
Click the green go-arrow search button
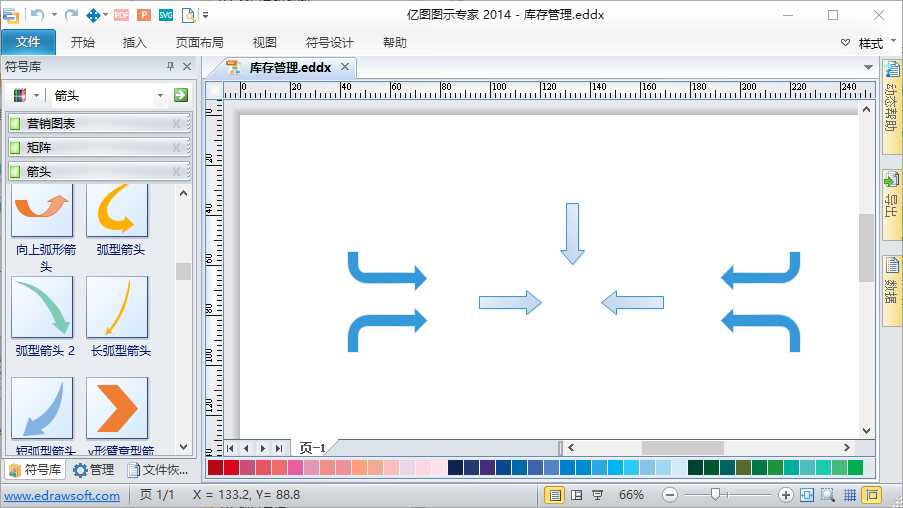[x=181, y=95]
